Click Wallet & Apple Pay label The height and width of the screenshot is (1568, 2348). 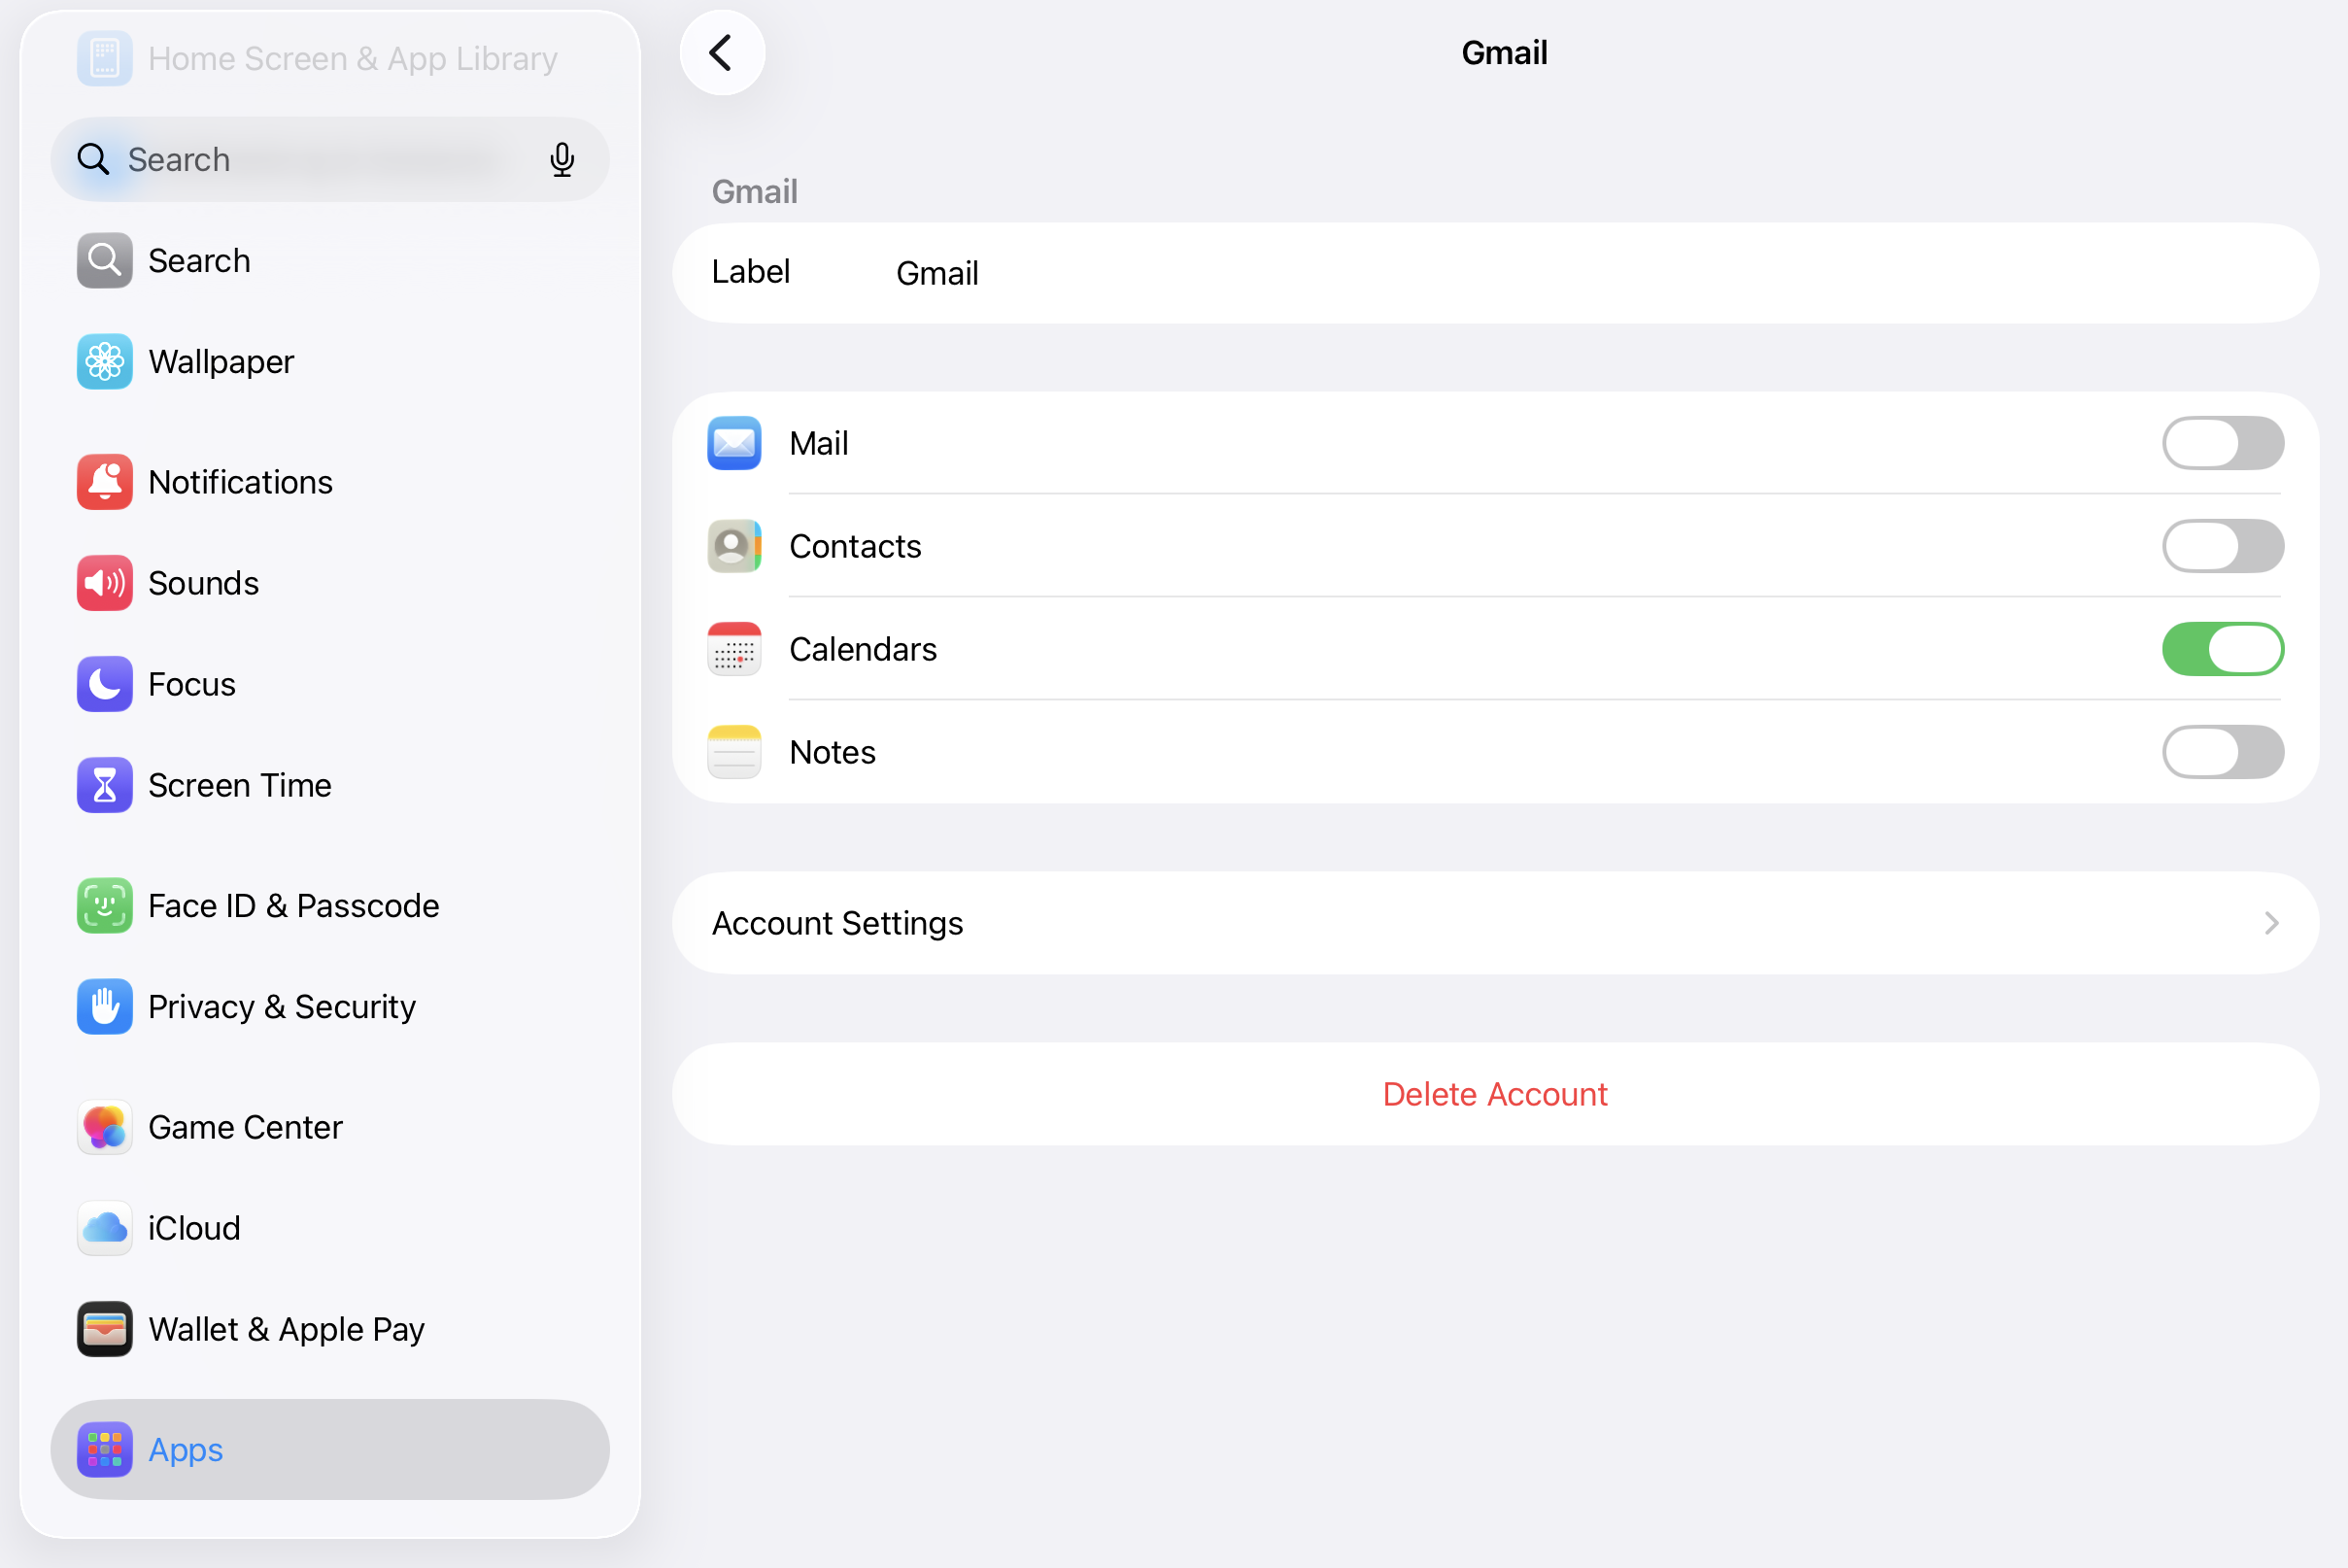coord(287,1331)
